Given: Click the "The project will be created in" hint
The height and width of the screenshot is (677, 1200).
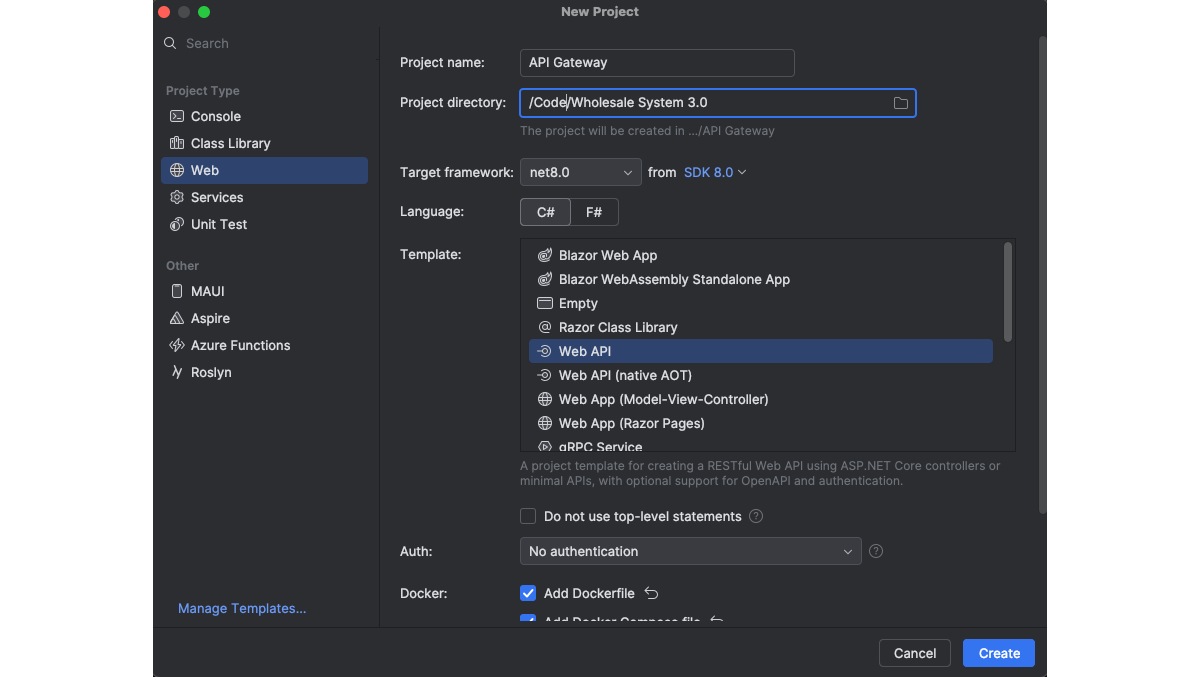Looking at the screenshot, I should point(647,131).
